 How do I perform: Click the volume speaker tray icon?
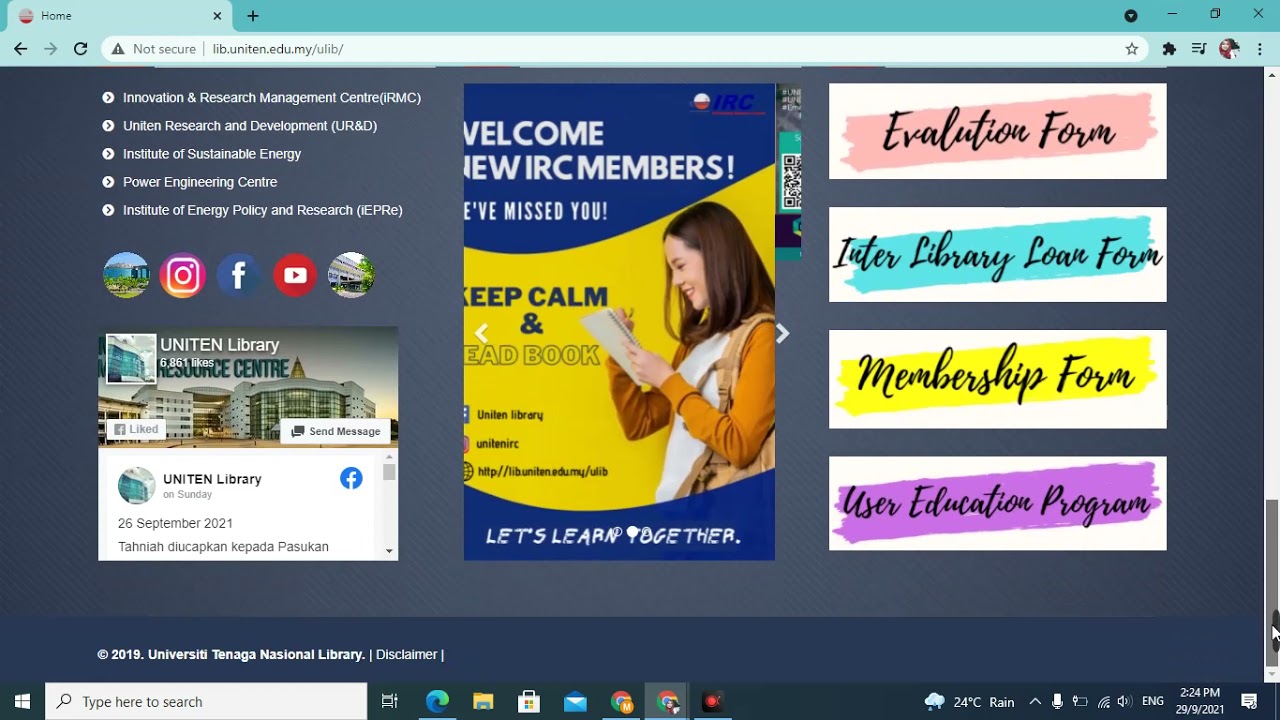pos(1125,702)
